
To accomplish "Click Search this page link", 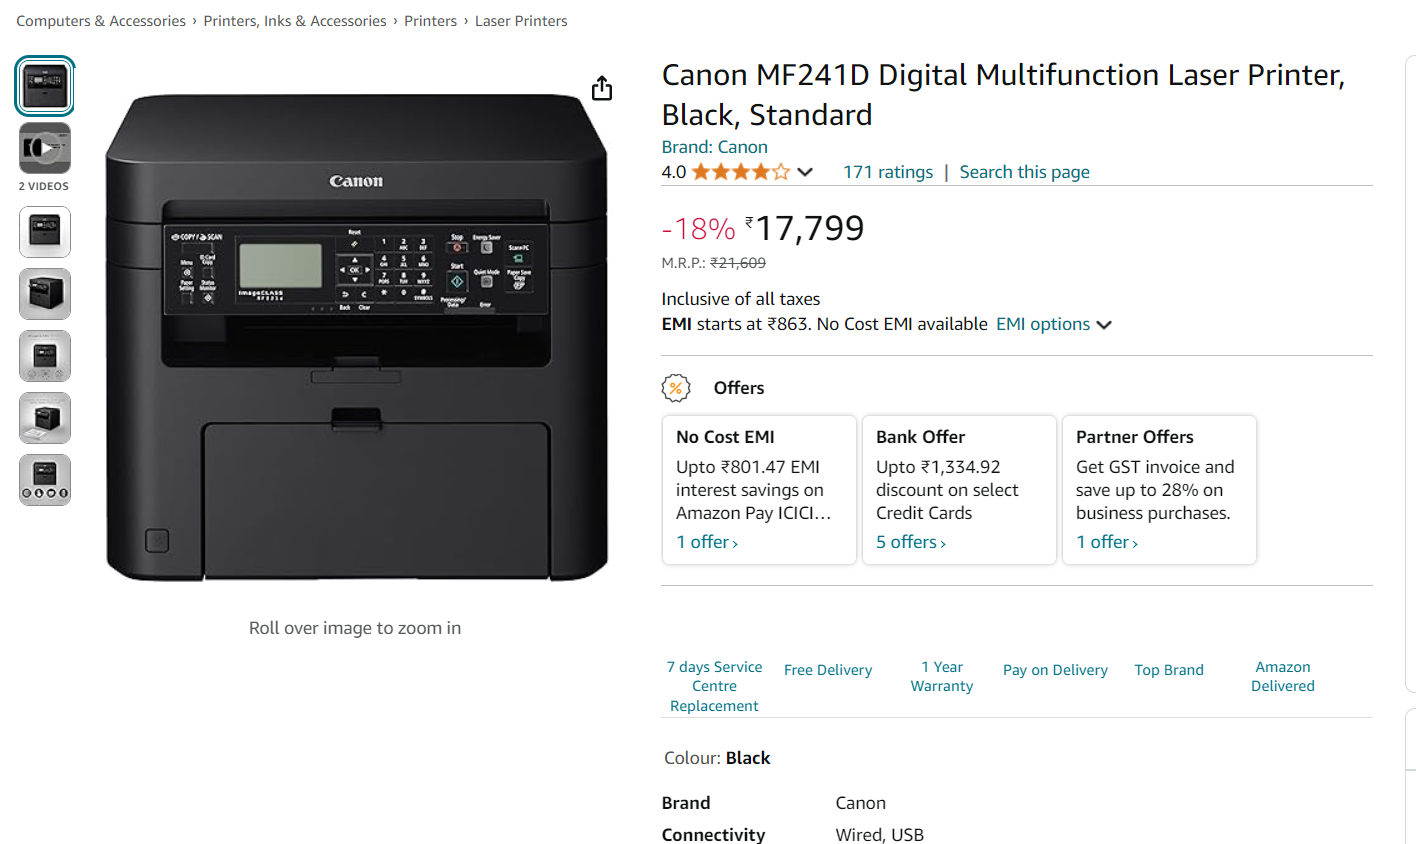I will click(x=1025, y=172).
